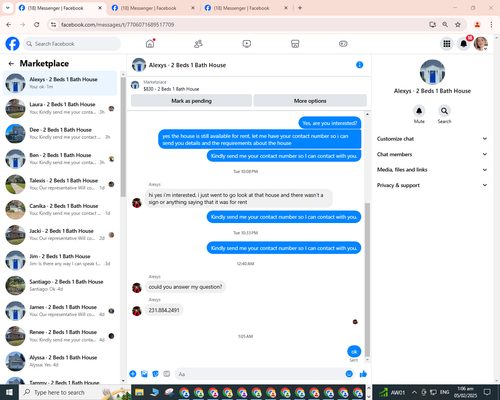This screenshot has width=500, height=400.
Task: Expand Privacy & support section
Action: [432, 185]
